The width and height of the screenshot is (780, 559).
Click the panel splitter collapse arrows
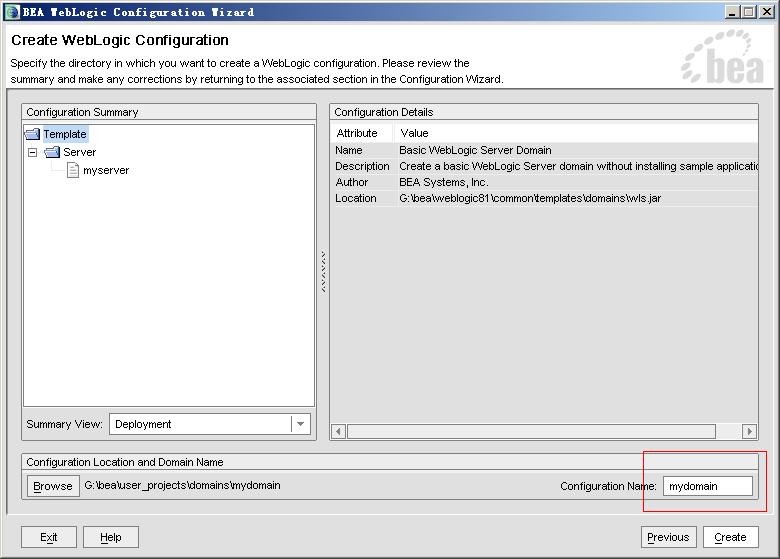(323, 271)
